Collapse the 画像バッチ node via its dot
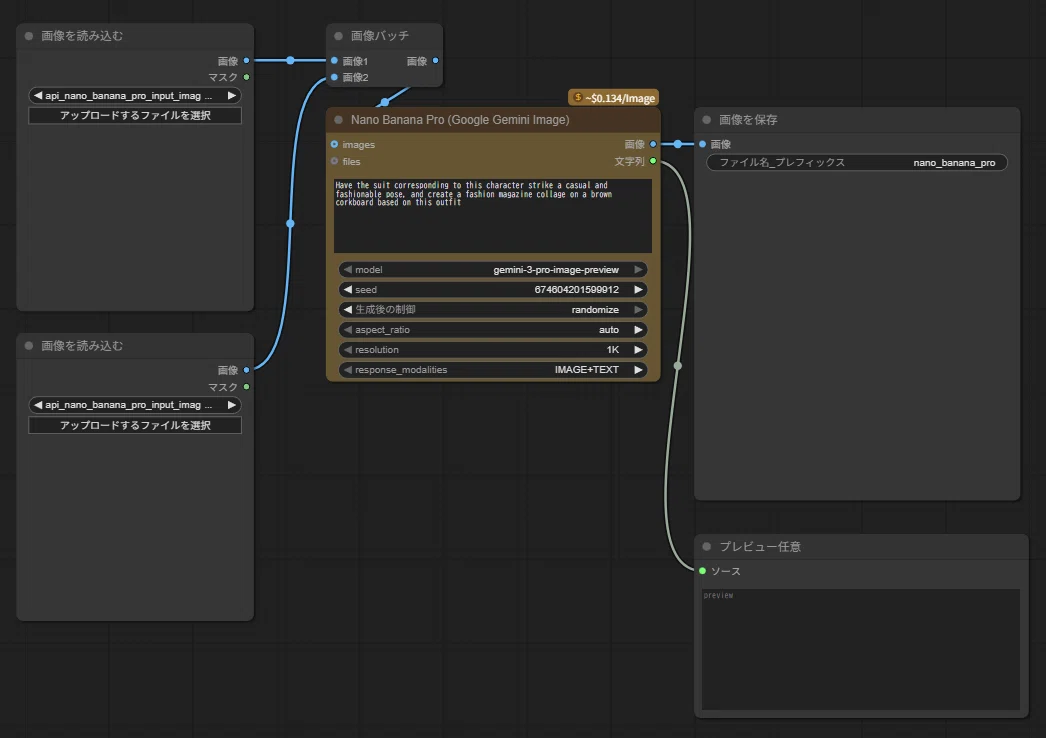The width and height of the screenshot is (1046, 738). (x=338, y=36)
